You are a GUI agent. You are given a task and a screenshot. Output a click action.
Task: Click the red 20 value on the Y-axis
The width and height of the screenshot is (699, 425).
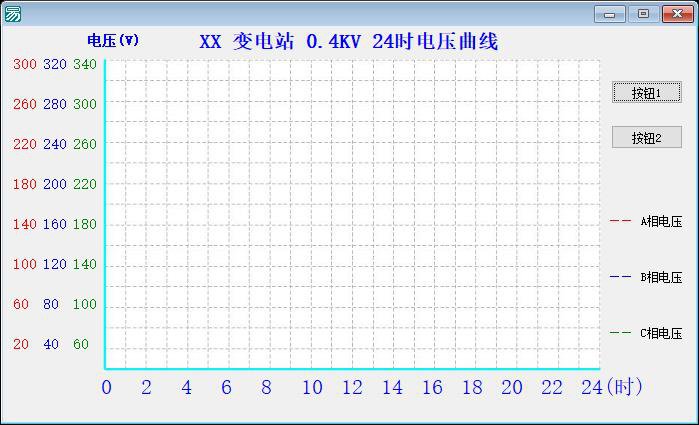(21, 344)
